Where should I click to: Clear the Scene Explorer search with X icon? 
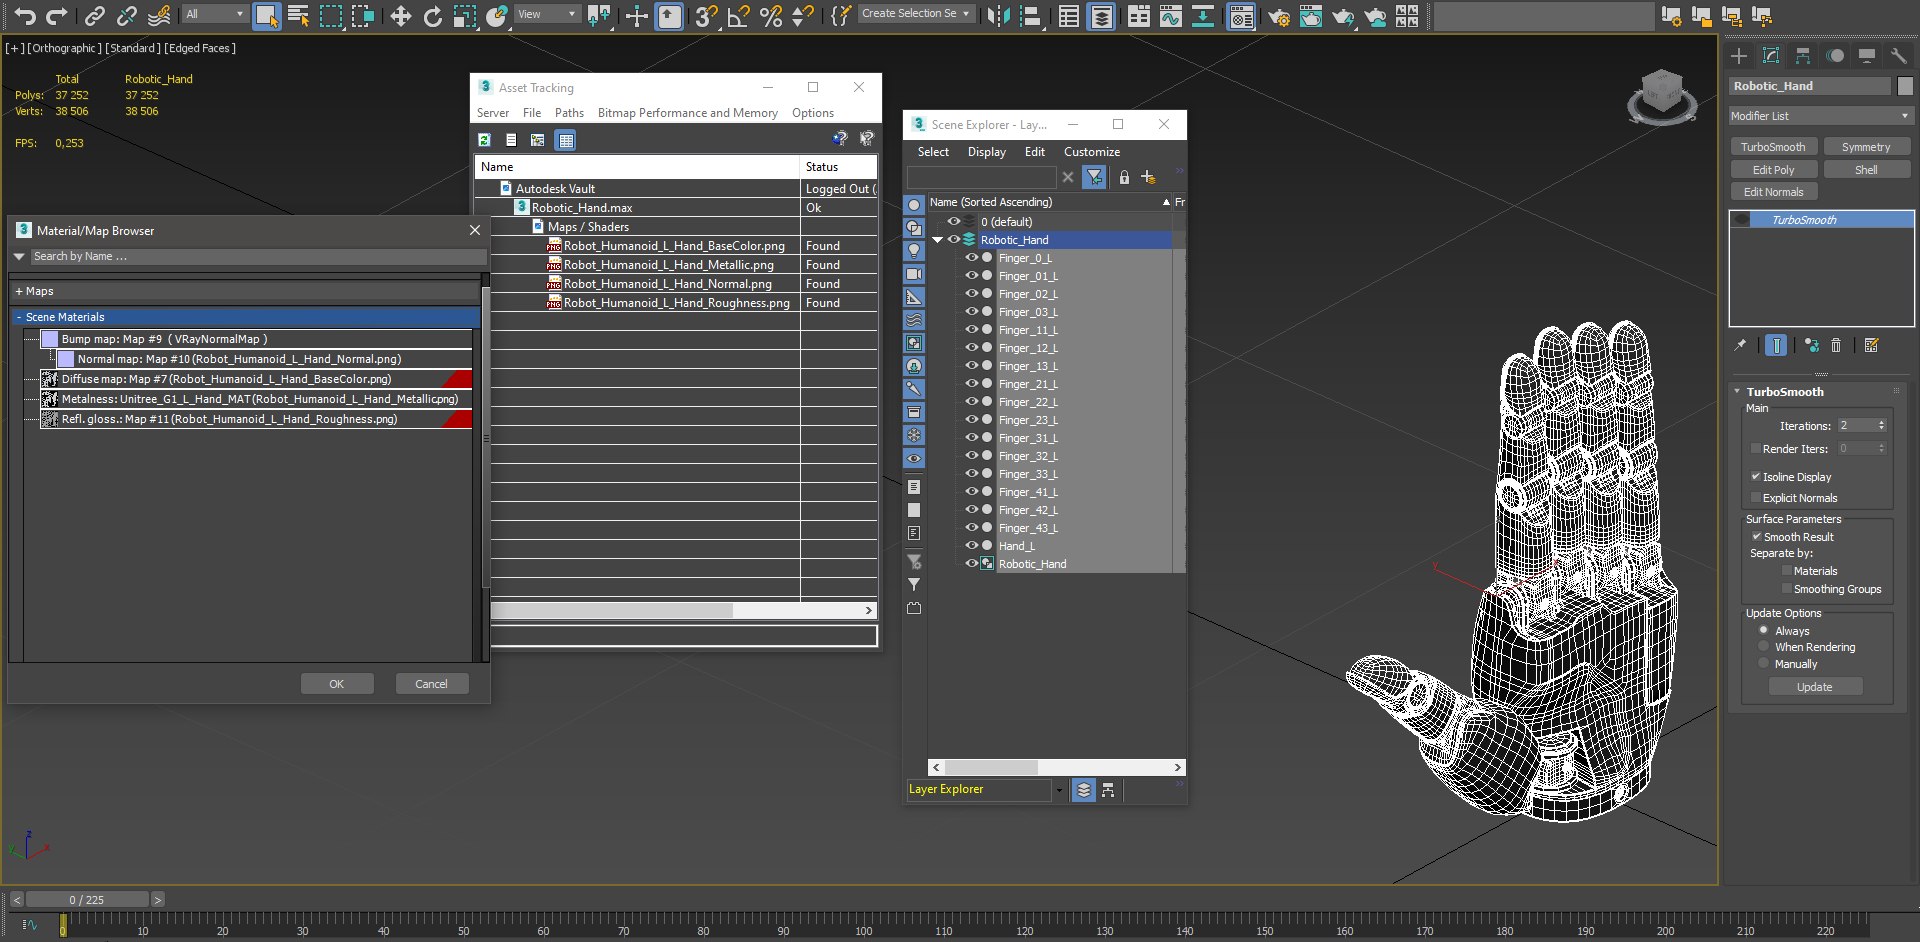1068,177
